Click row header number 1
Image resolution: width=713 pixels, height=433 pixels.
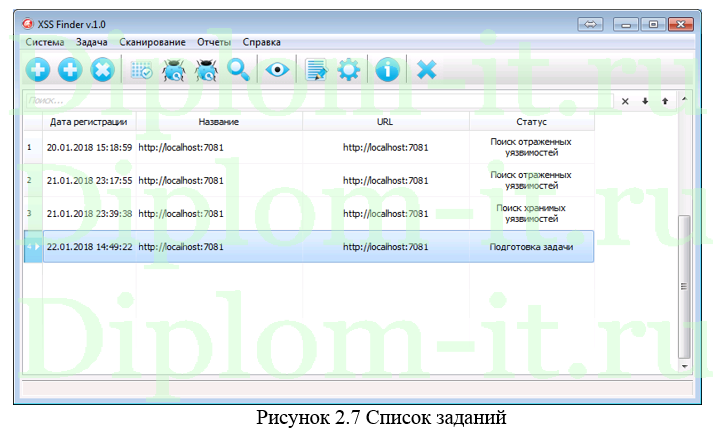pyautogui.click(x=33, y=147)
